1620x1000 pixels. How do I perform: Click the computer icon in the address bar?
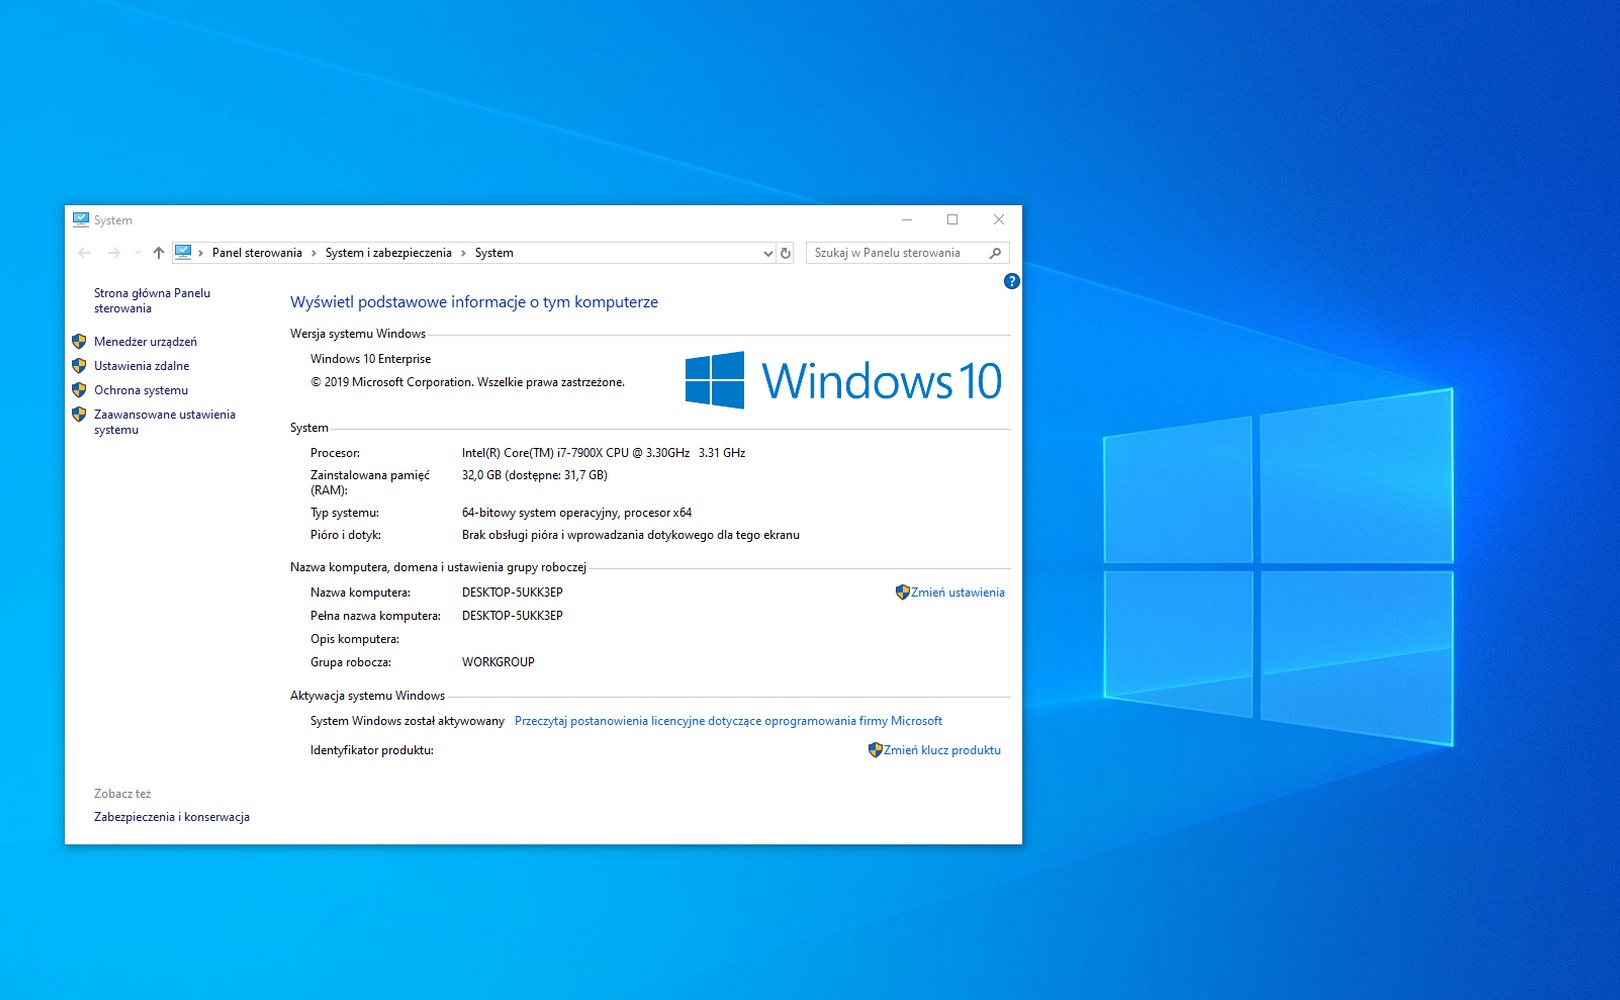(x=183, y=253)
